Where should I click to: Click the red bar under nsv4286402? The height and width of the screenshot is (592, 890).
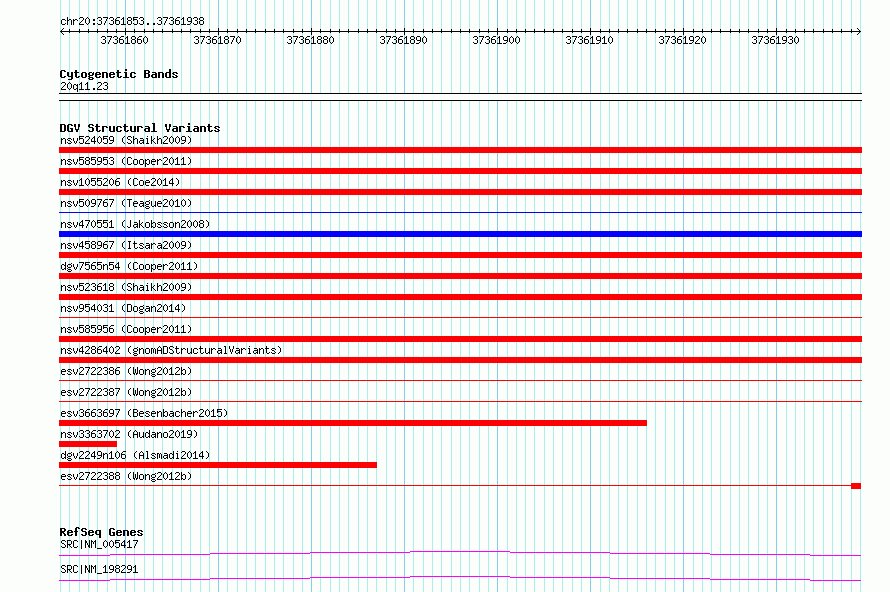click(x=460, y=360)
